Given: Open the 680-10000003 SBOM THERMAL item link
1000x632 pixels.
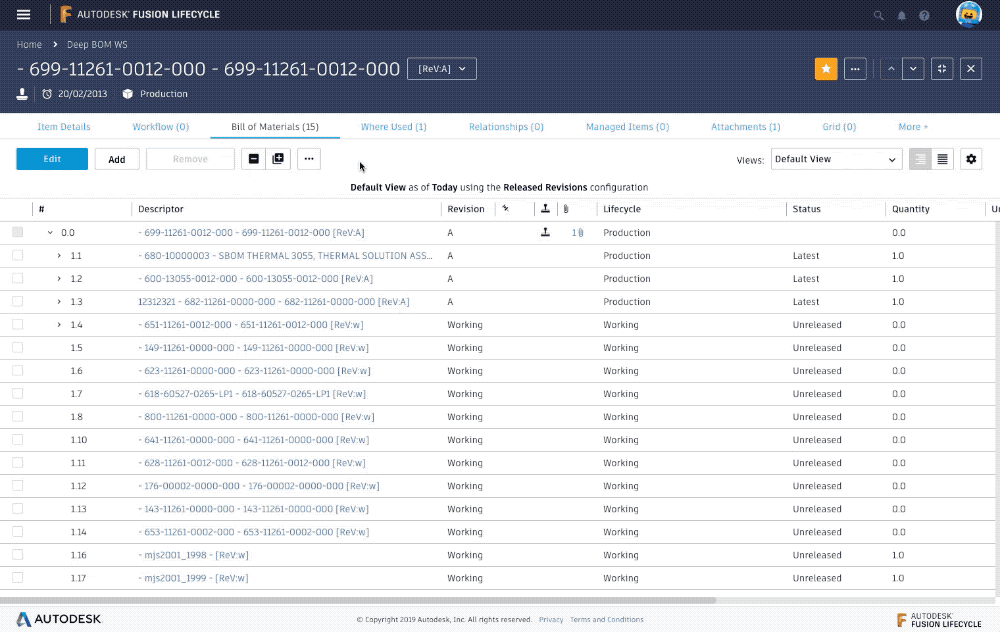Looking at the screenshot, I should 285,255.
